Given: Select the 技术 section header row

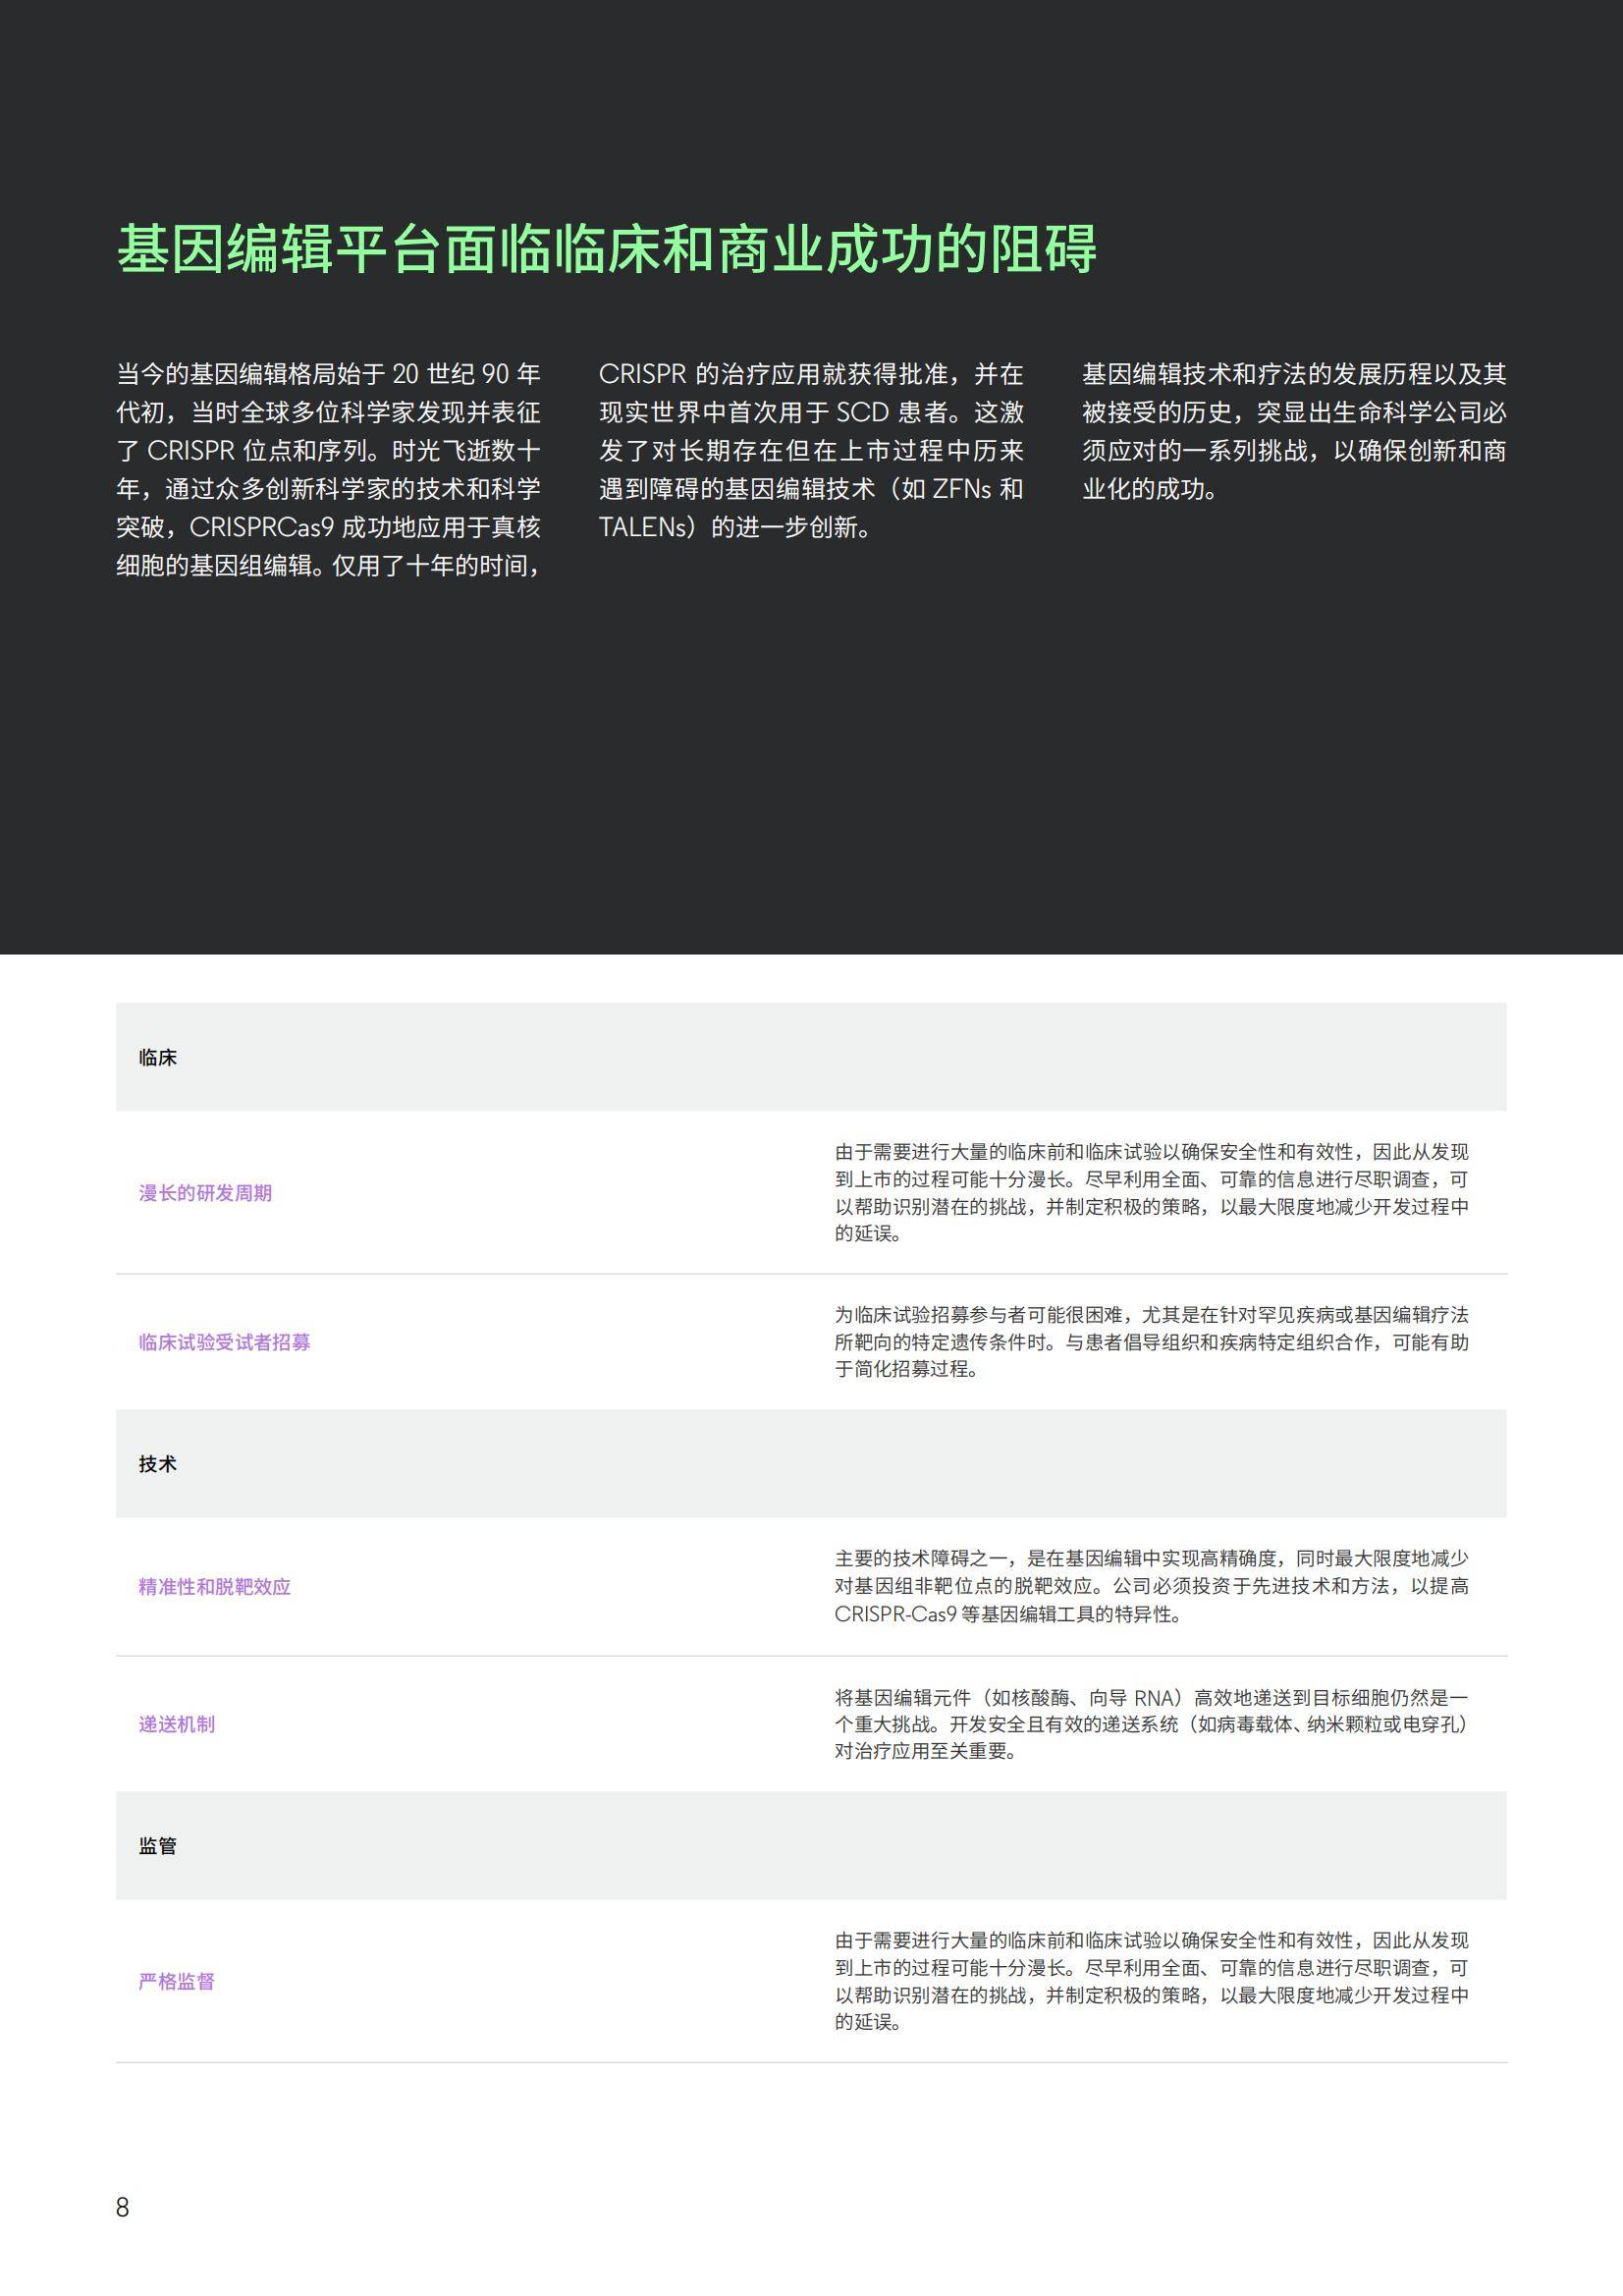Looking at the screenshot, I should tap(811, 1464).
